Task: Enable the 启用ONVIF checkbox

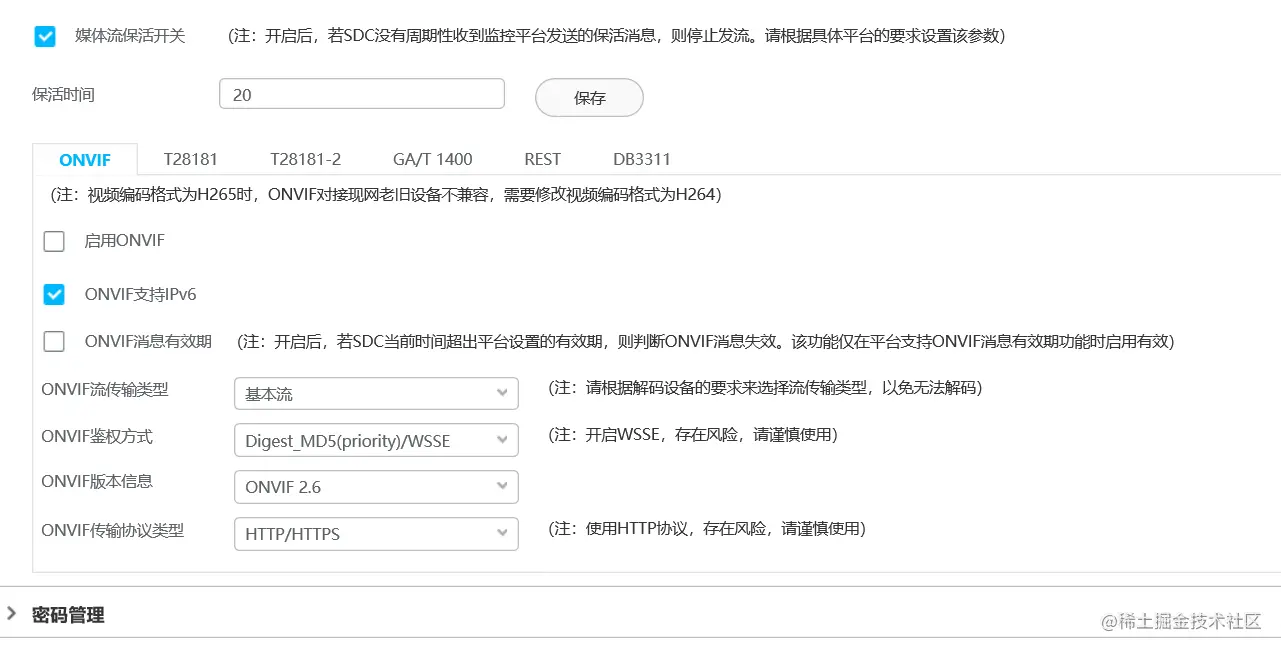Action: [x=54, y=241]
